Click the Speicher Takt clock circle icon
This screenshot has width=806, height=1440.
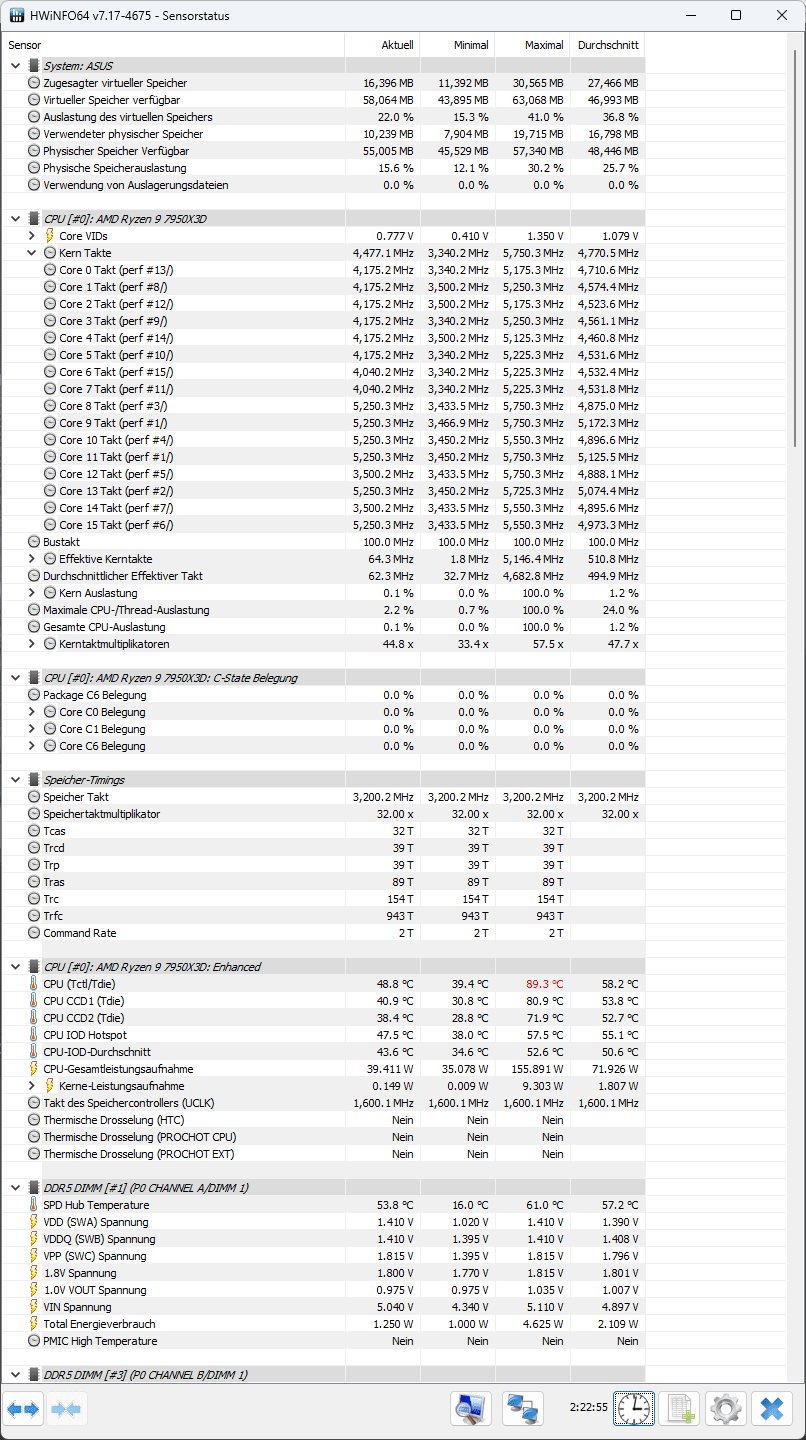34,797
